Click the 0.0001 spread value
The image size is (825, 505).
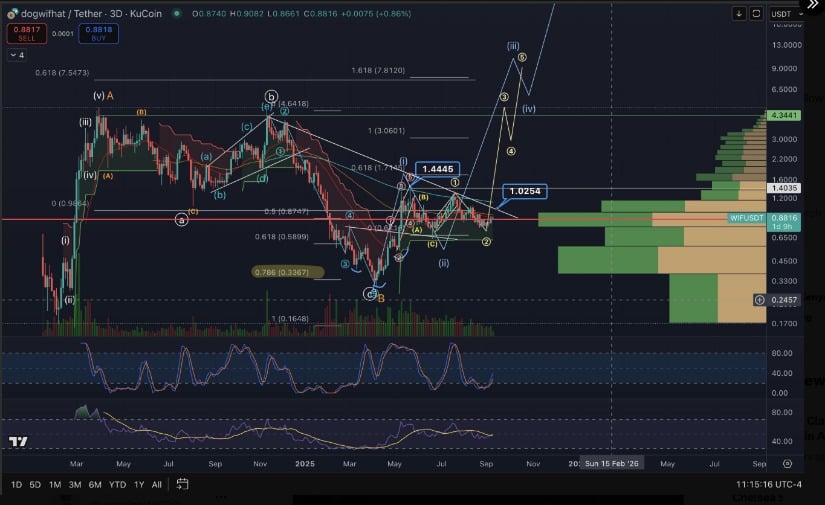click(63, 34)
